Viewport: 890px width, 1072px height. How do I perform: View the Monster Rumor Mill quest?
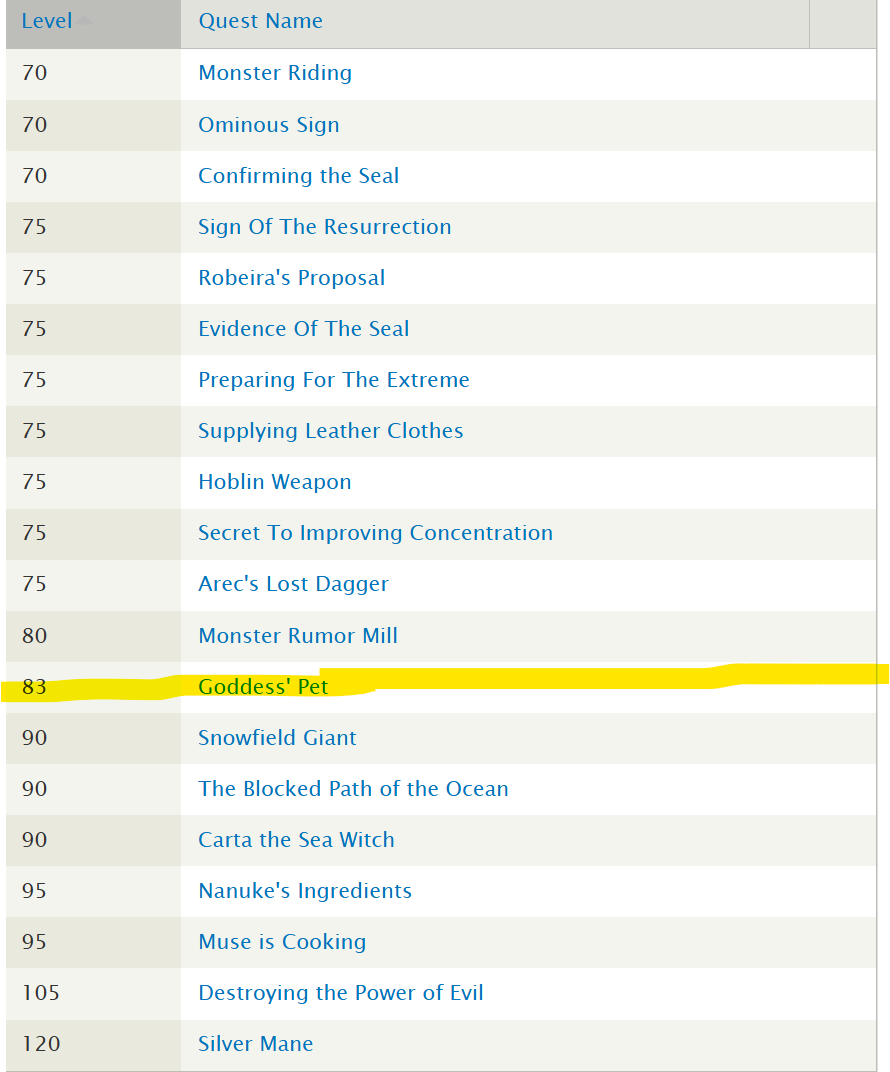click(297, 636)
